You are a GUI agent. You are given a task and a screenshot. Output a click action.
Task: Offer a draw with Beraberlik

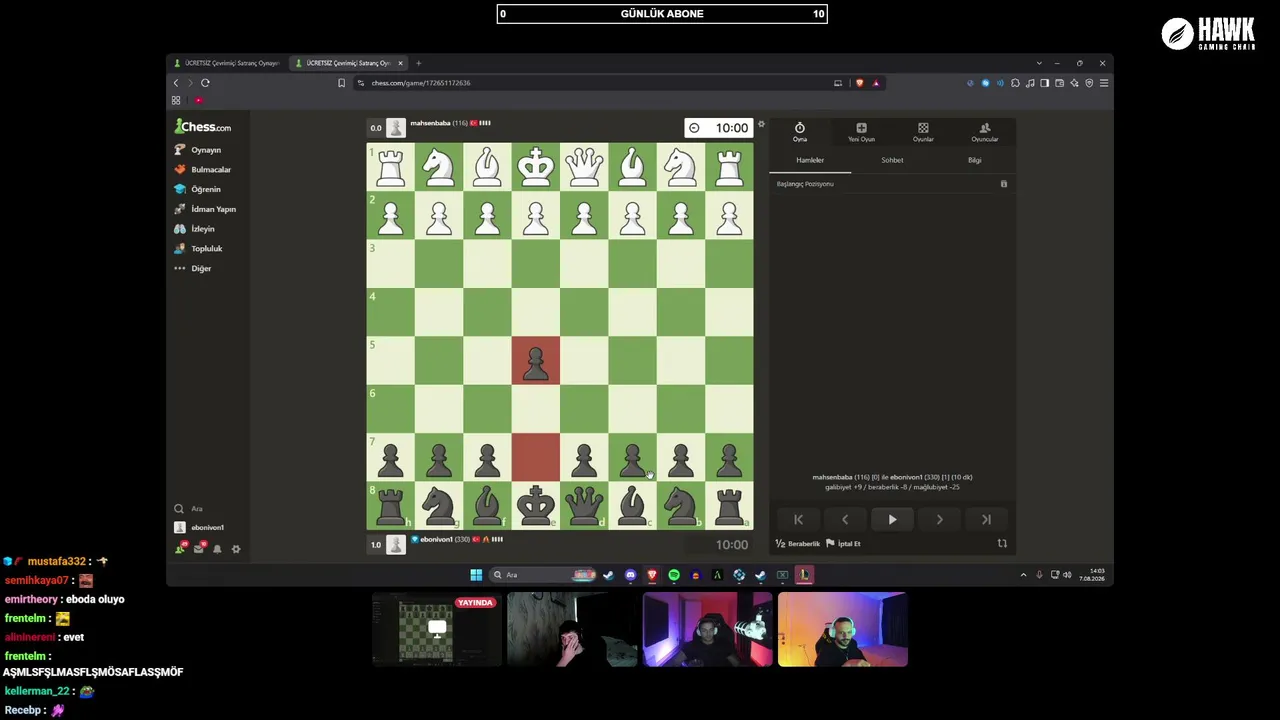798,544
